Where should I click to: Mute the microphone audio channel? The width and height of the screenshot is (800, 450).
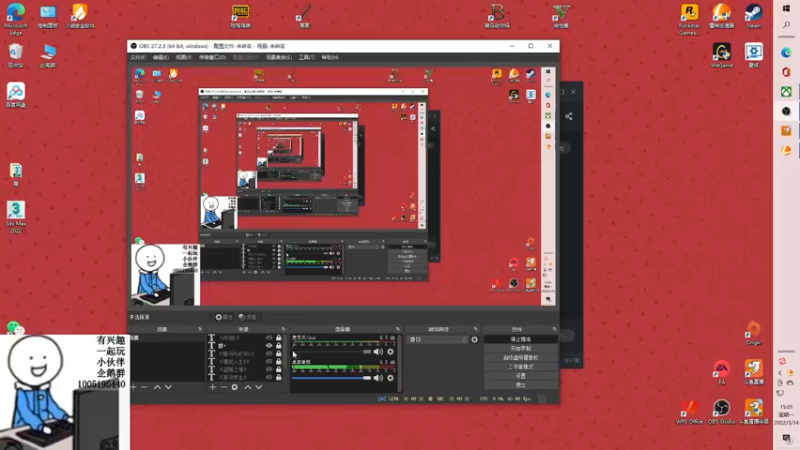coord(378,352)
